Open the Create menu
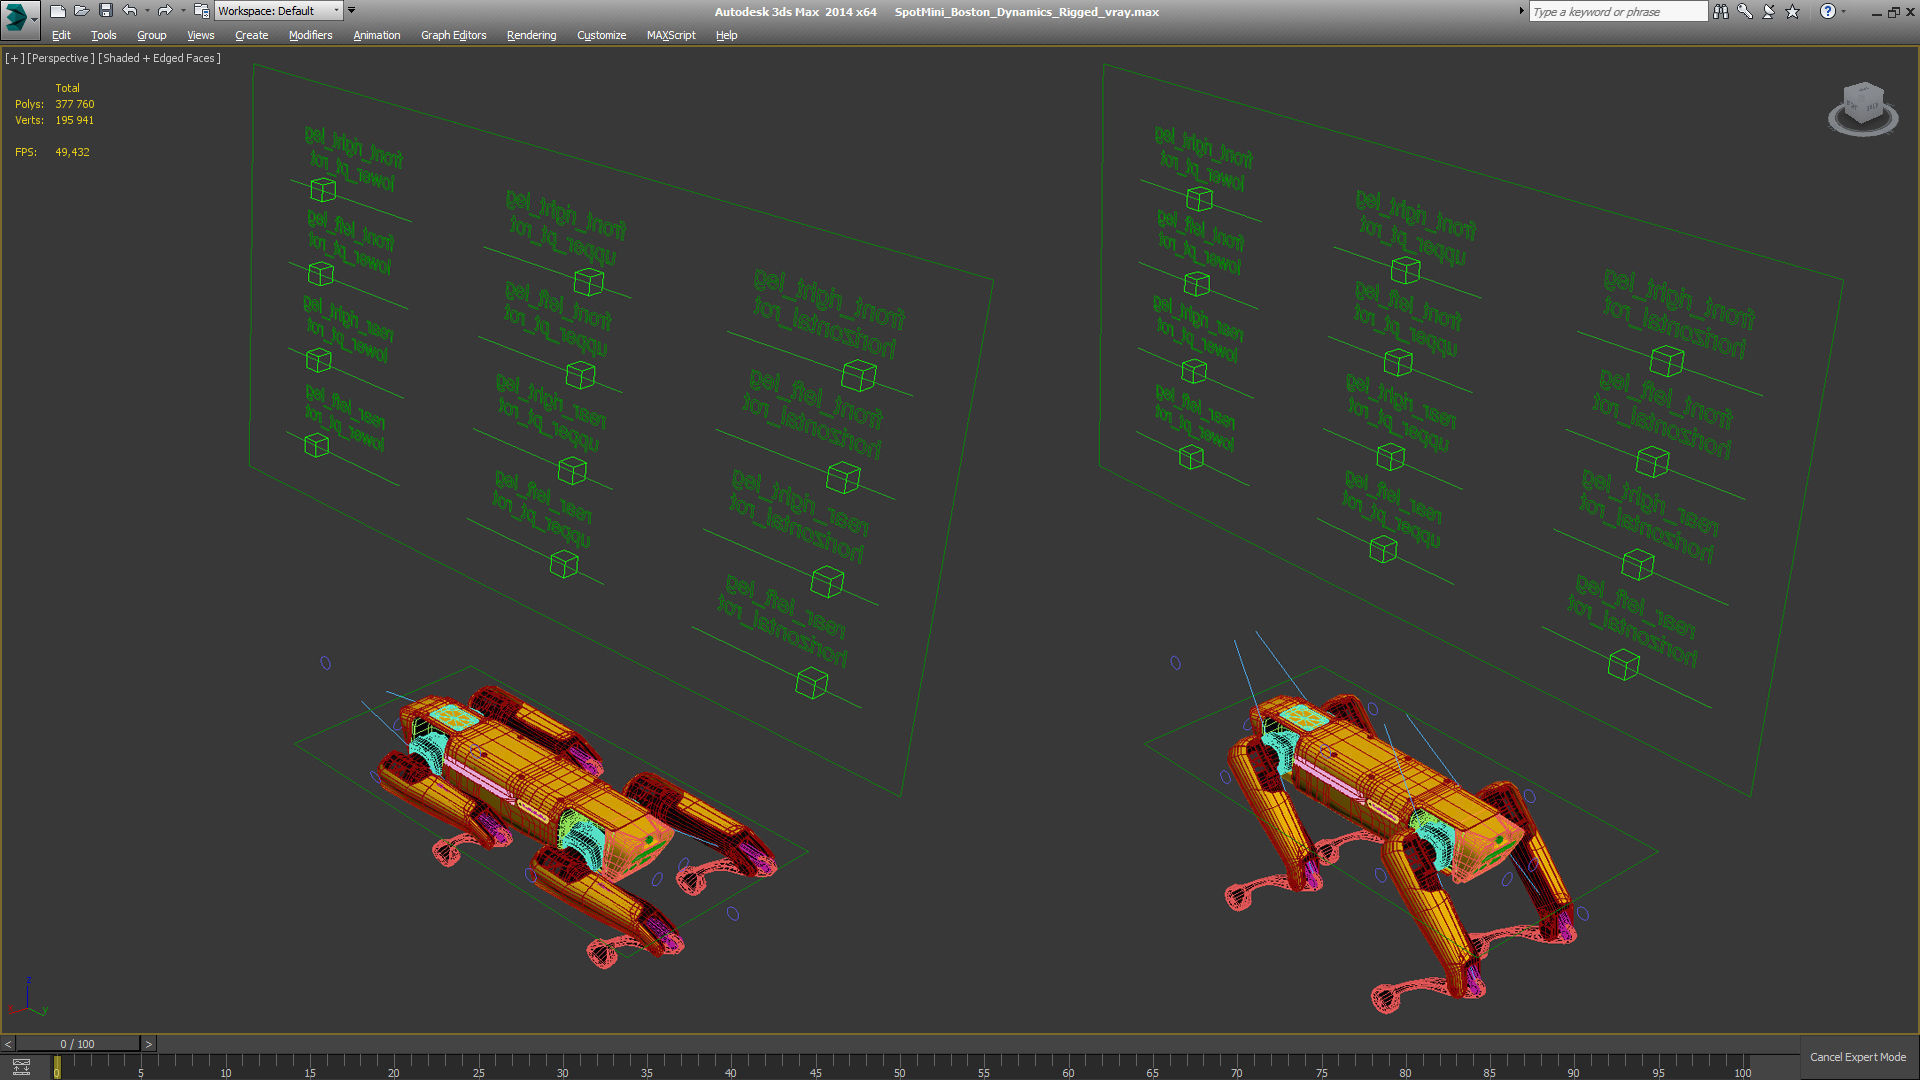 pos(252,35)
